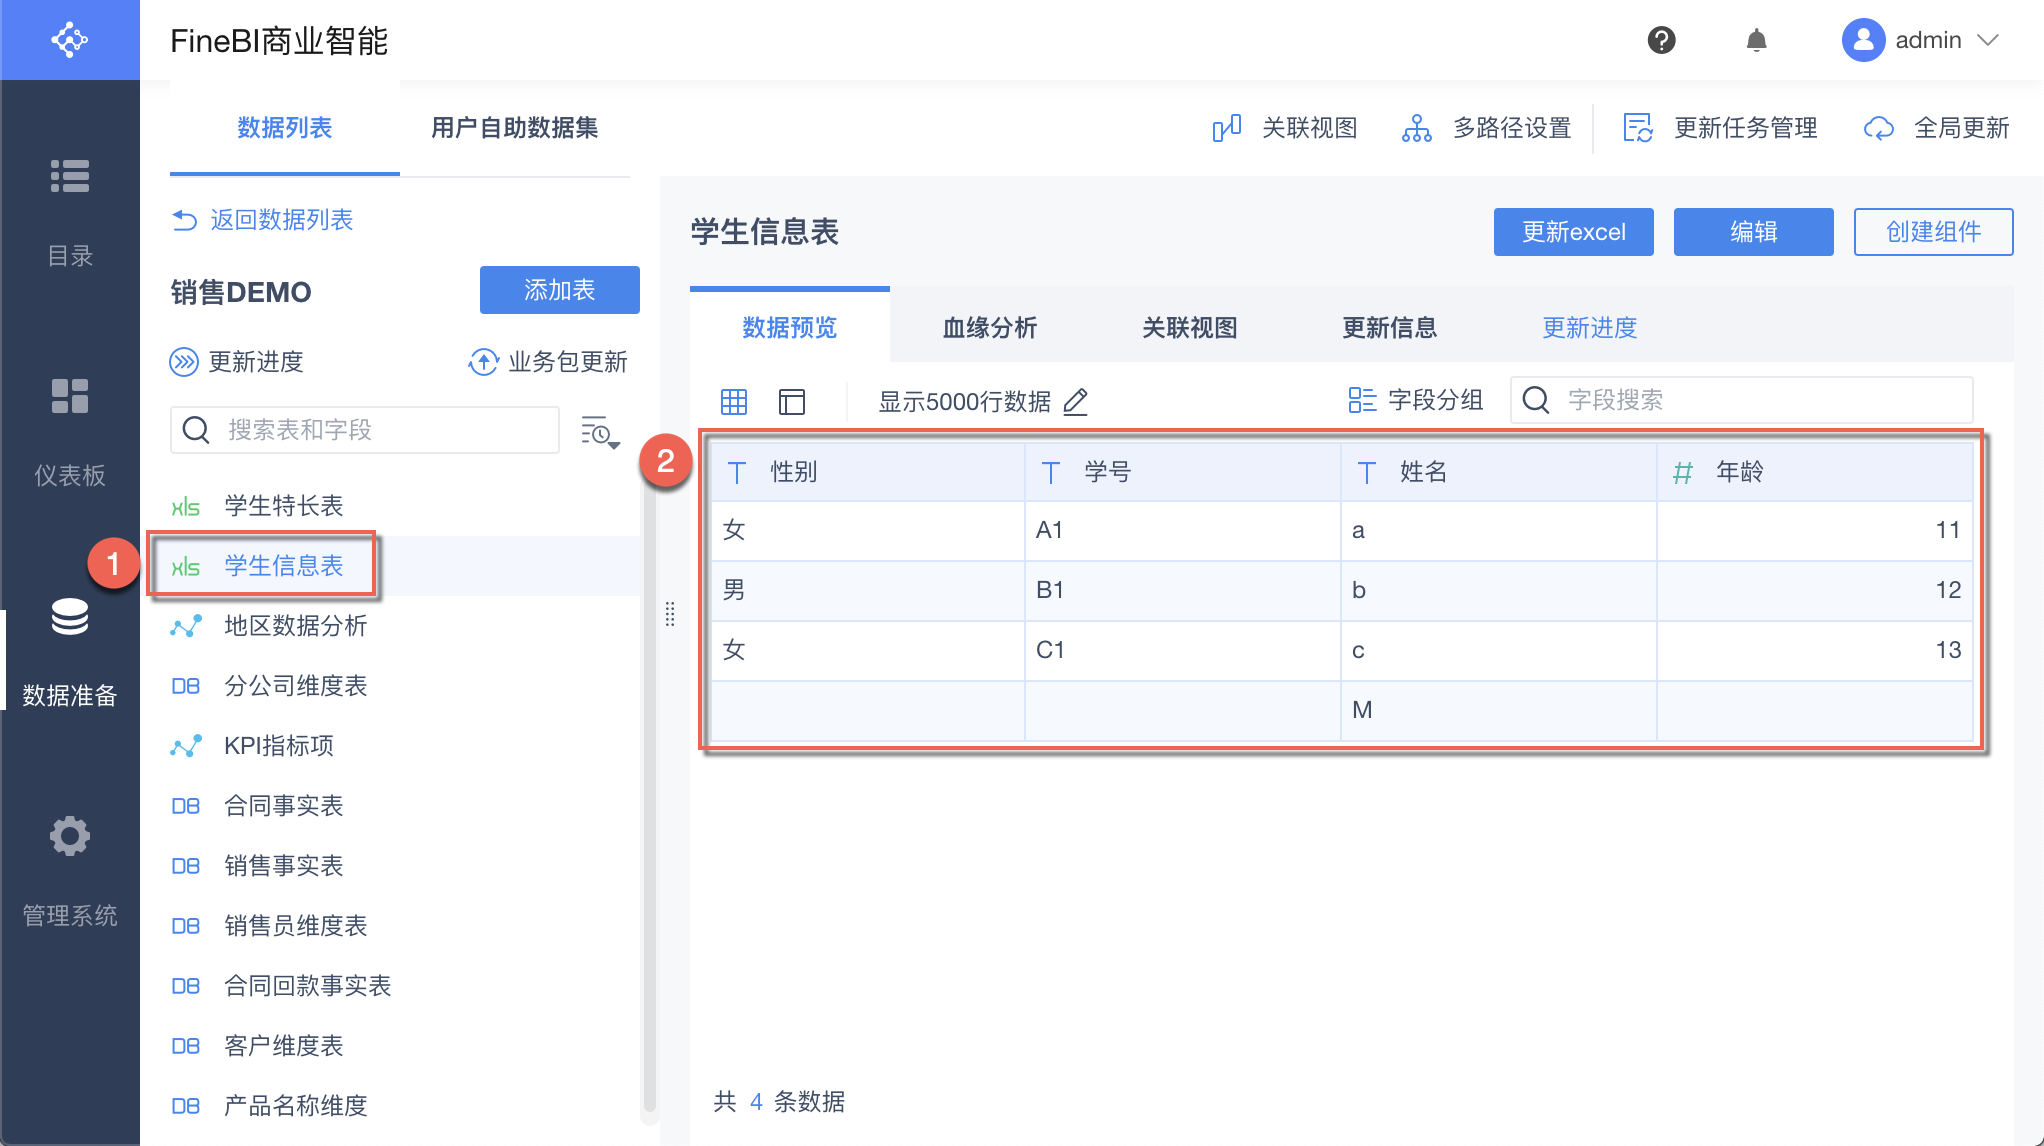2044x1146 pixels.
Task: Switch to grid table view icon
Action: click(734, 402)
